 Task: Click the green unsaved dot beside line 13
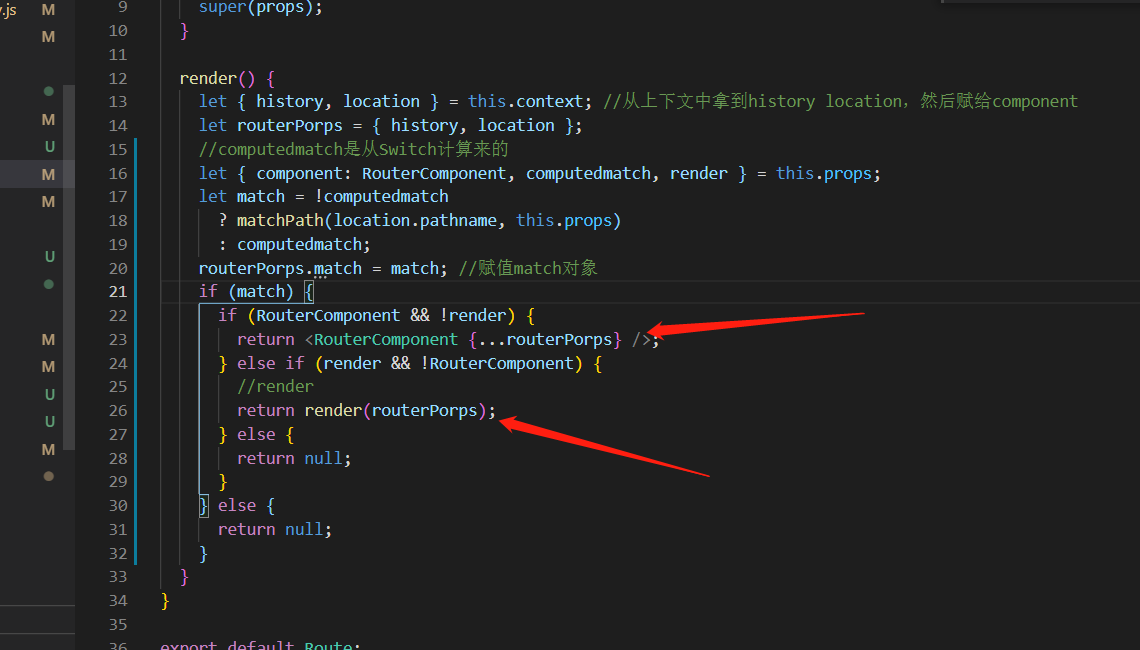(x=48, y=91)
